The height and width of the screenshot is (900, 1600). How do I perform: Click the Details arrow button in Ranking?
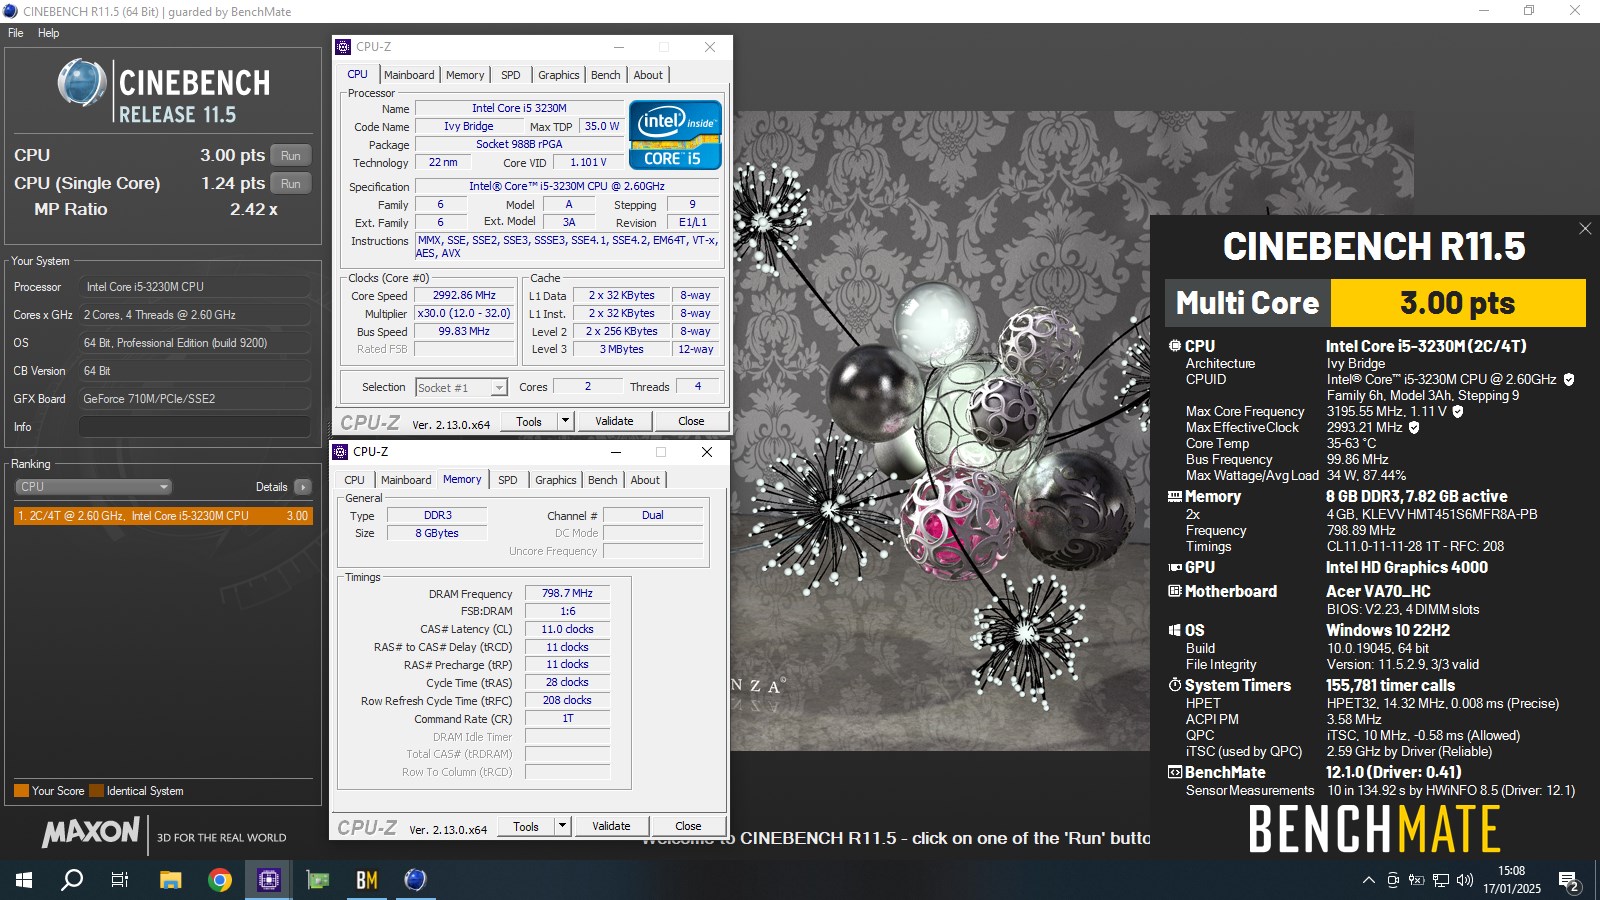[x=303, y=487]
